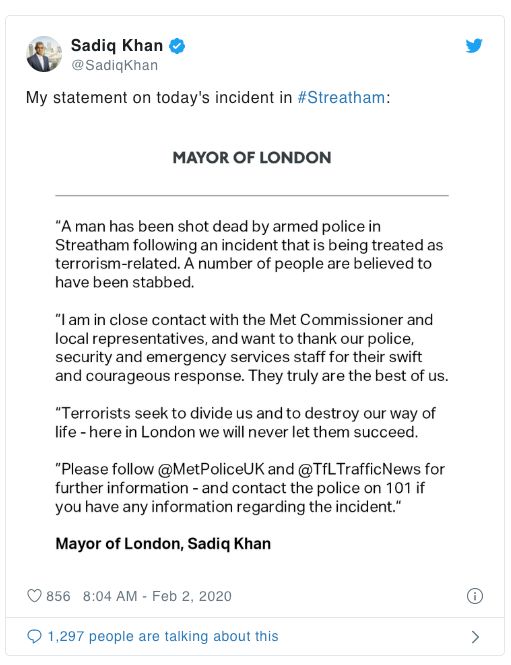Open Sadiq Khan's profile picture
Viewport: 511px width, 665px height.
pyautogui.click(x=44, y=54)
